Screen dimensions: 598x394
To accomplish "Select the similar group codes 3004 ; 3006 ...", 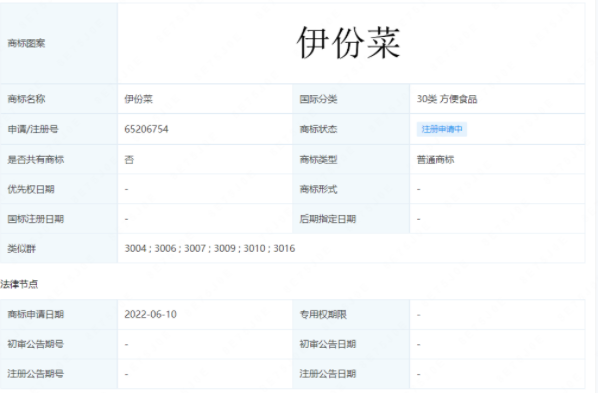I will coord(150,249).
